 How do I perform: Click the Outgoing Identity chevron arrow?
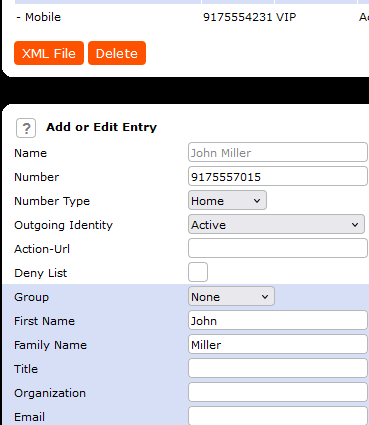point(355,225)
